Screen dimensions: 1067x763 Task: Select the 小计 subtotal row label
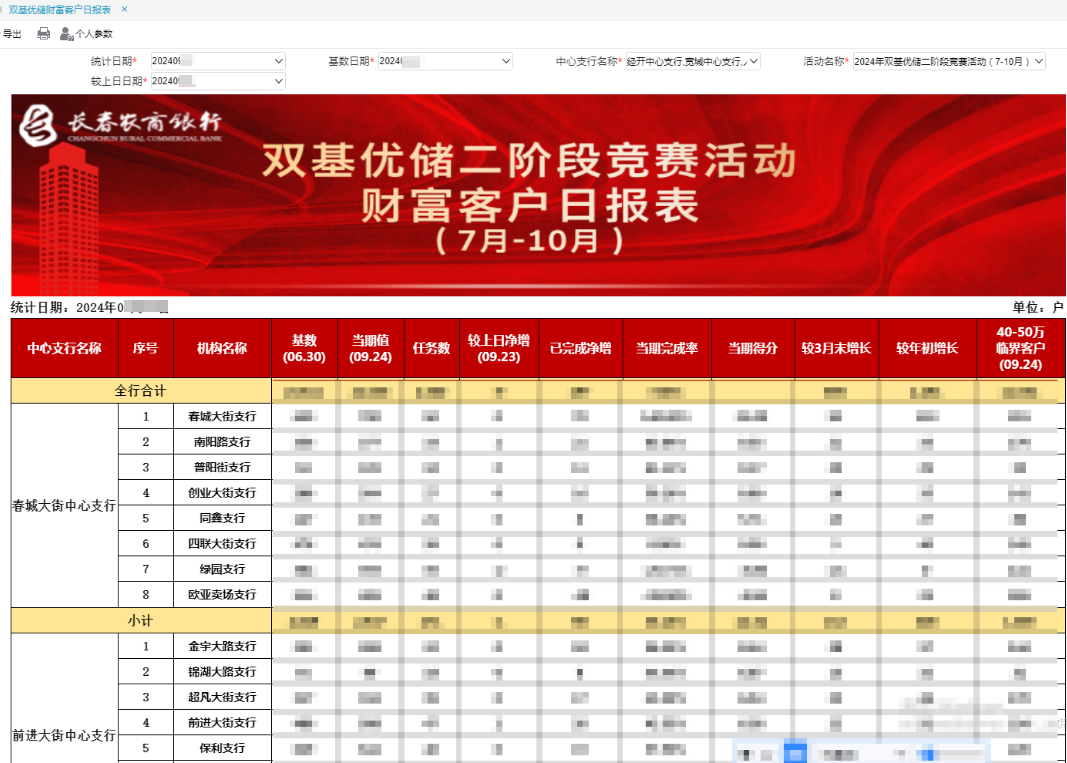(x=141, y=621)
